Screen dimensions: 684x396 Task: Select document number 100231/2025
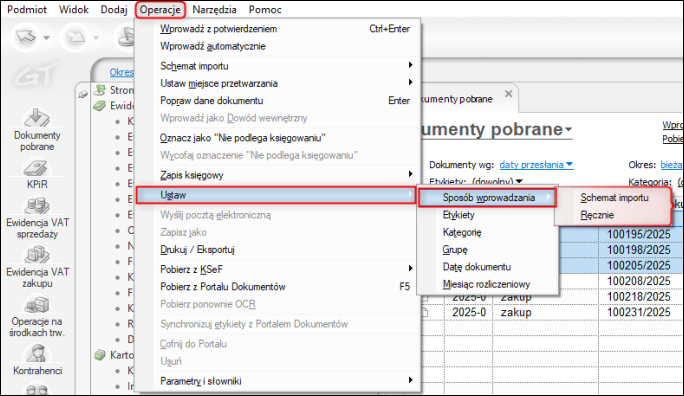pyautogui.click(x=639, y=312)
